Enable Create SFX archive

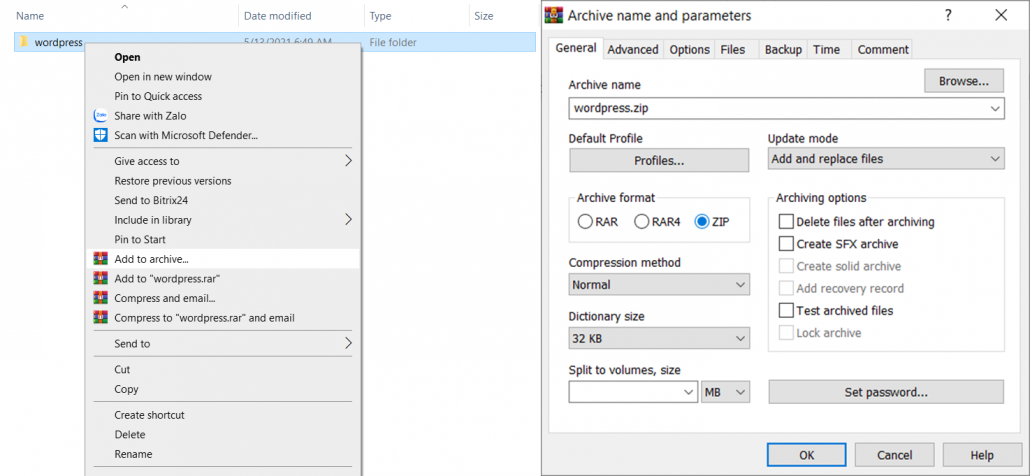click(x=786, y=244)
